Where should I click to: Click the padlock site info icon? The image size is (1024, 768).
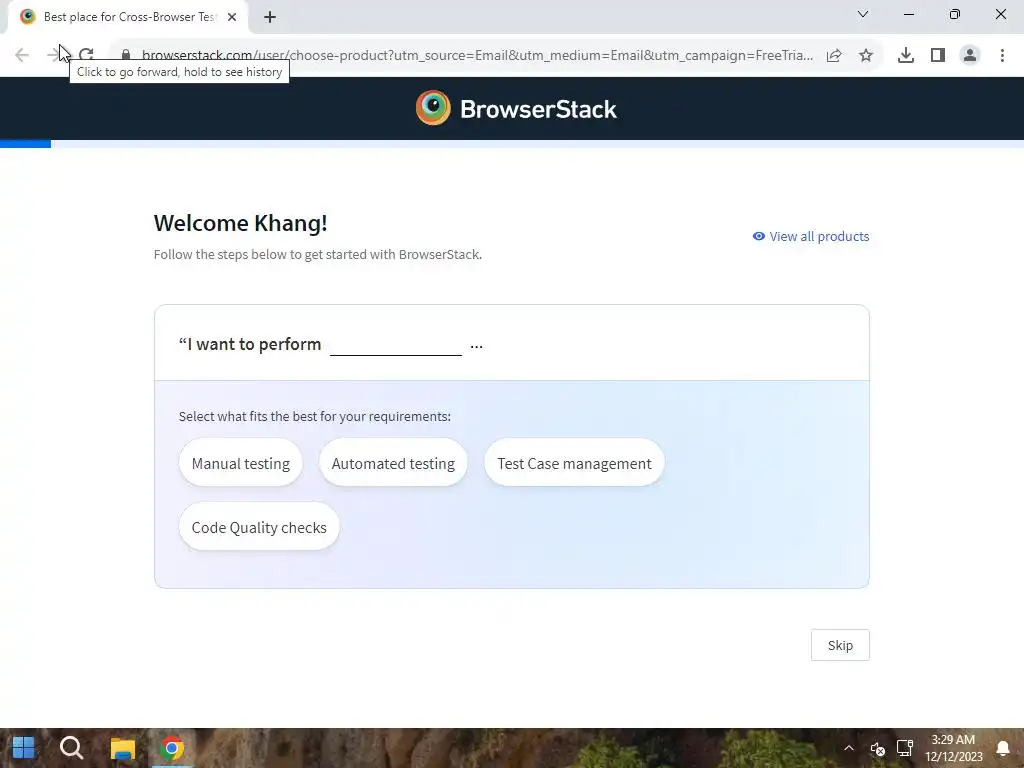click(126, 55)
